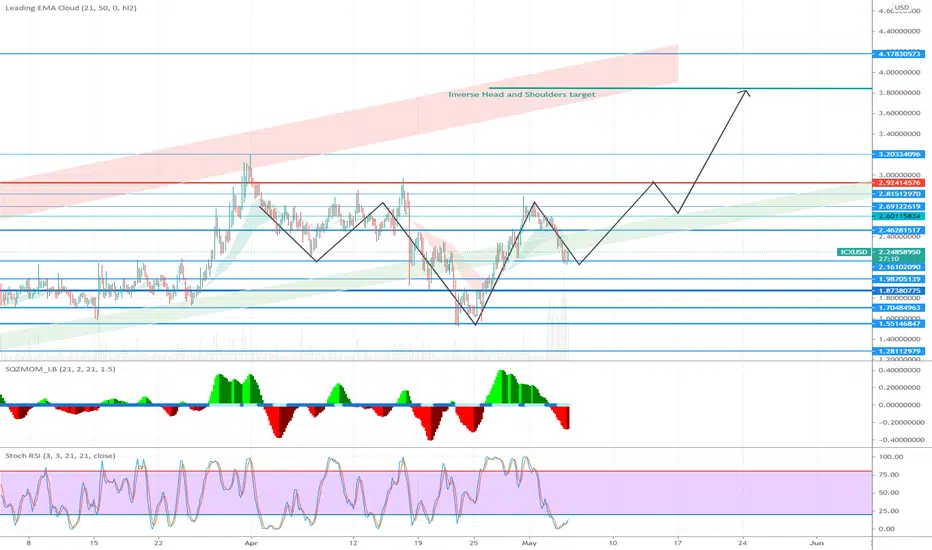Click date '15' on the time axis
The height and width of the screenshot is (550, 932).
(93, 542)
